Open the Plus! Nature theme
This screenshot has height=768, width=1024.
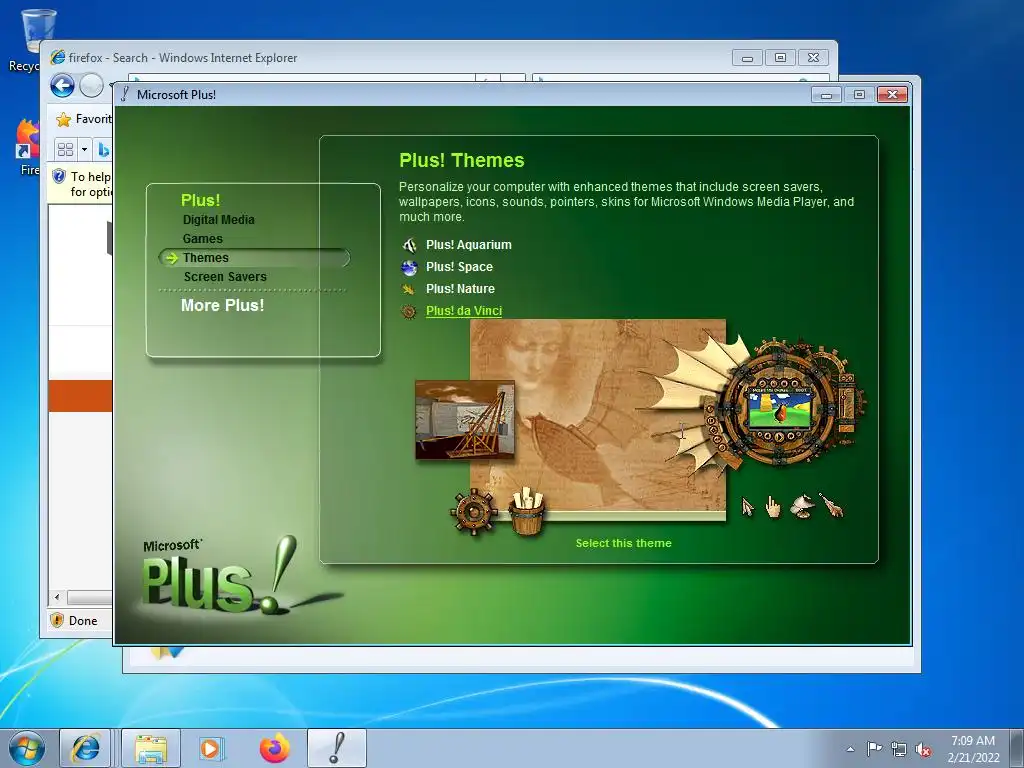[x=460, y=289]
